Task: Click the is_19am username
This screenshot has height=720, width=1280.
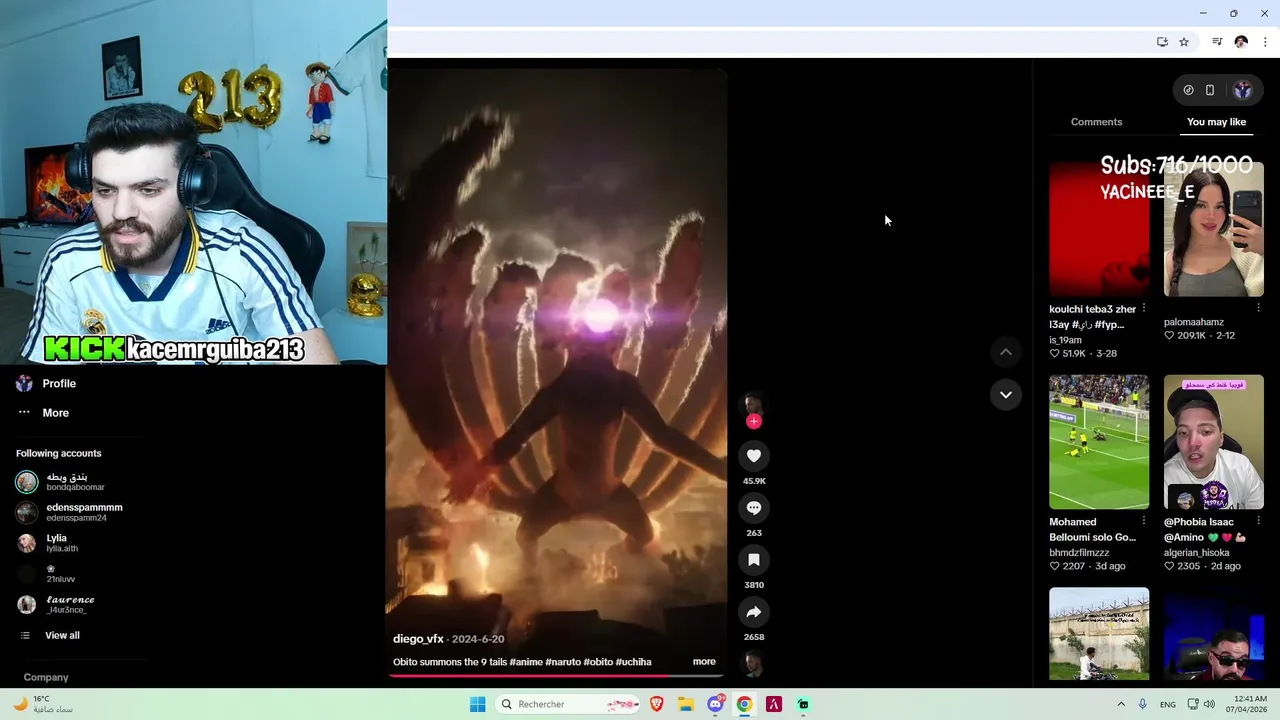Action: pos(1065,340)
